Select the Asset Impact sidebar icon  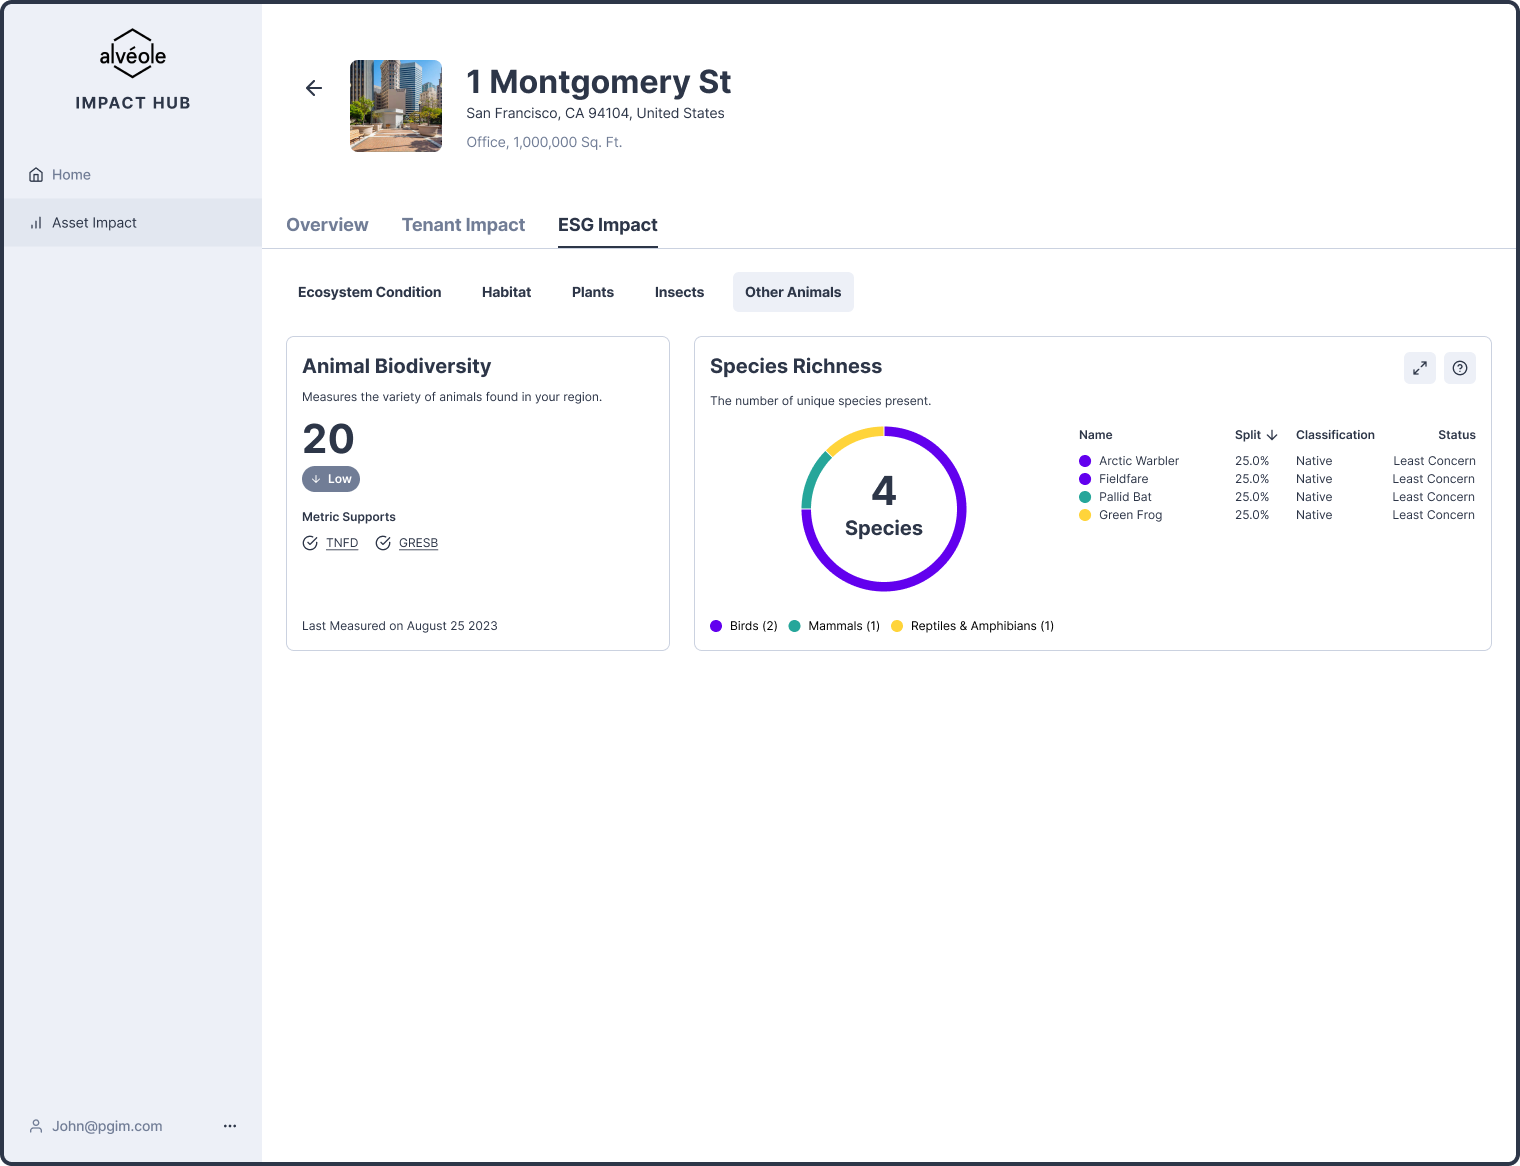click(x=35, y=222)
